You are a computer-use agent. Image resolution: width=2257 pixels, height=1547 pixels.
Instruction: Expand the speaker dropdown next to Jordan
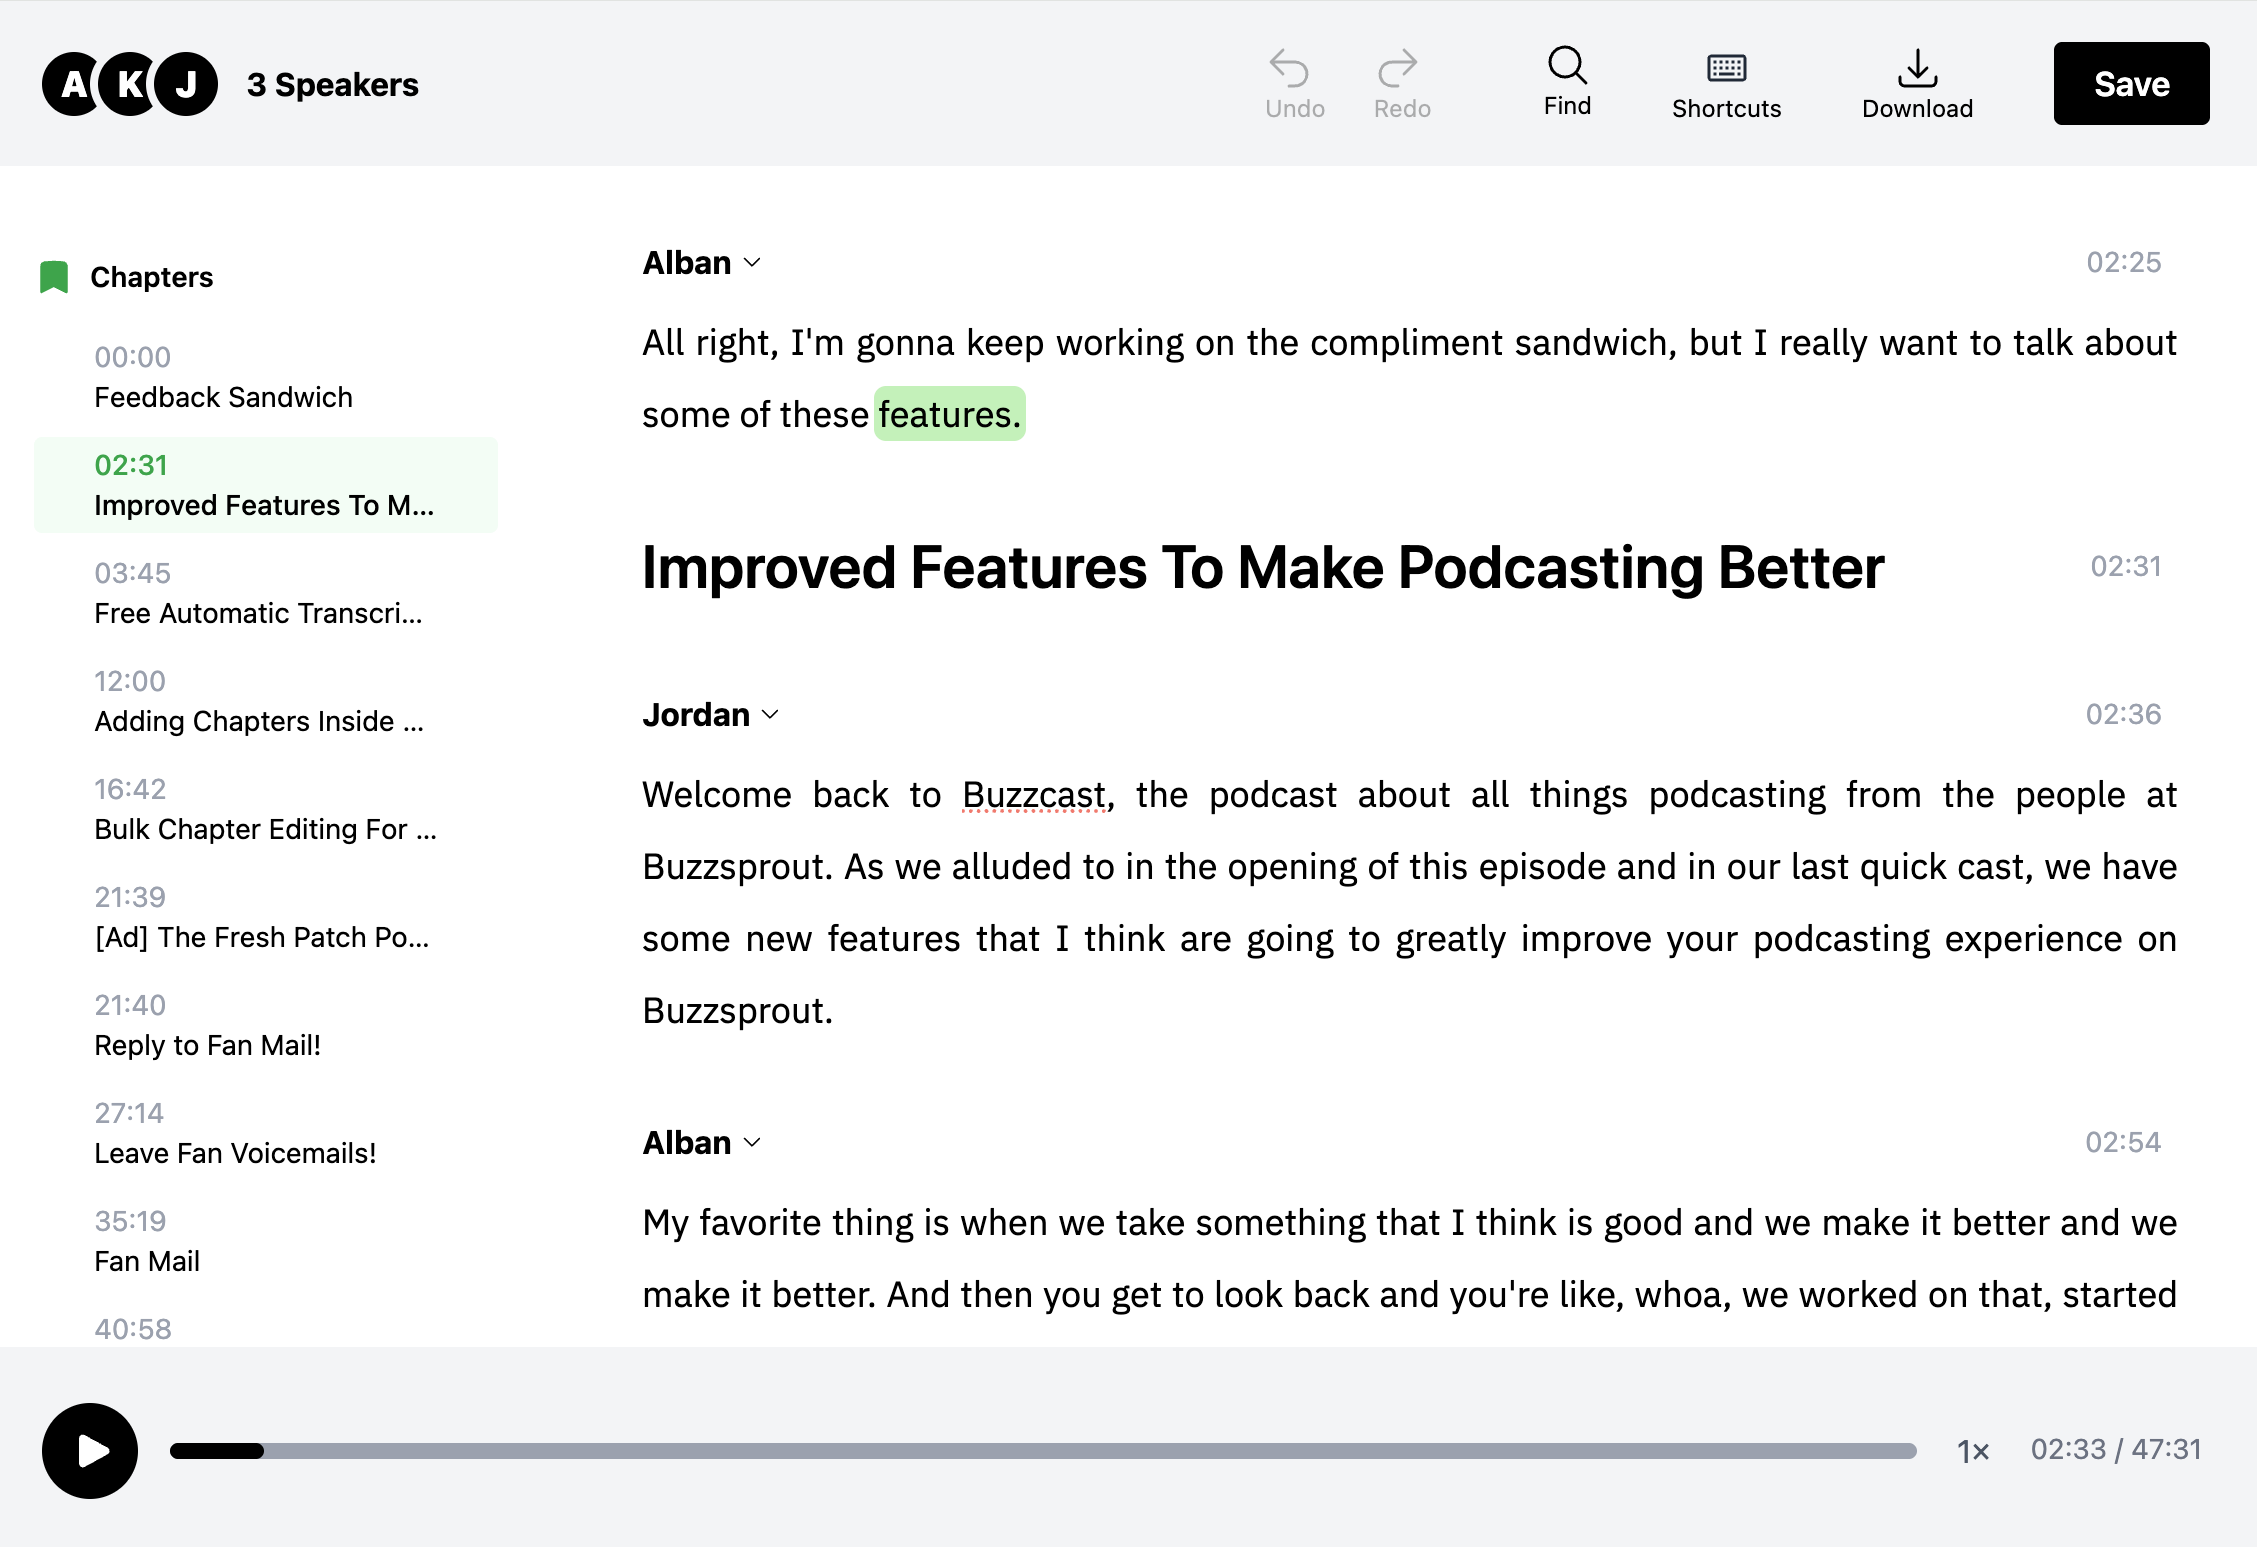point(771,714)
